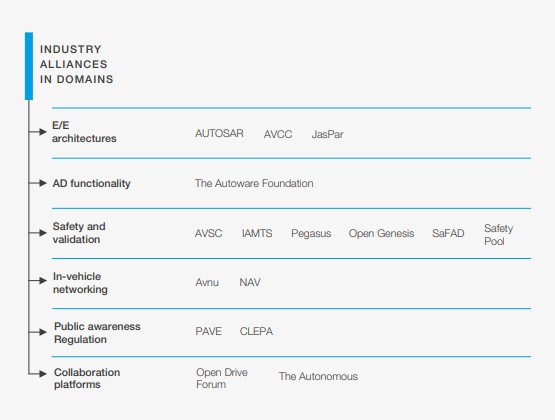Click Pegasus in the safety row
The height and width of the screenshot is (420, 555).
point(311,234)
